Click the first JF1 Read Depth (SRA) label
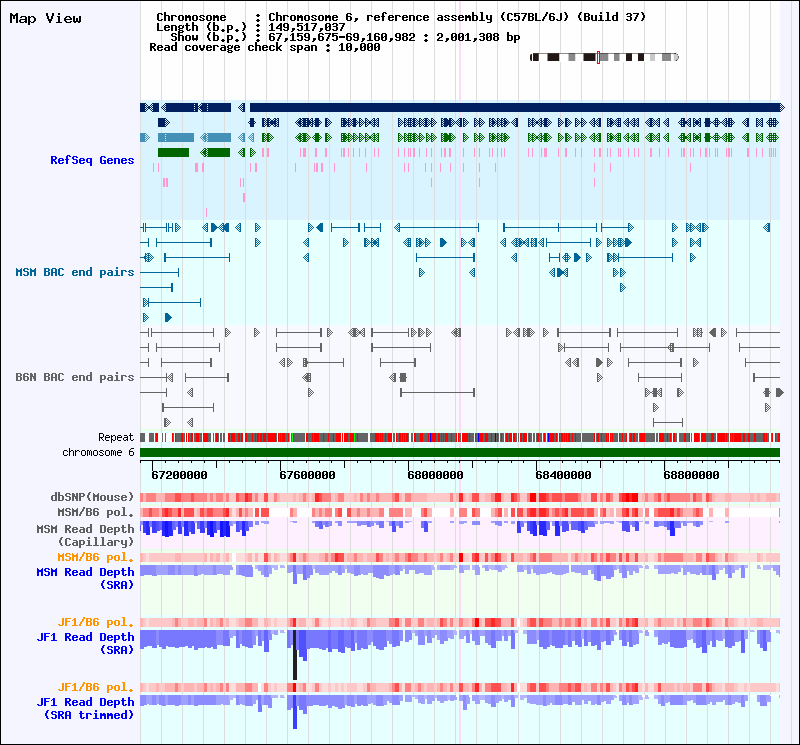The height and width of the screenshot is (745, 800). 85,643
